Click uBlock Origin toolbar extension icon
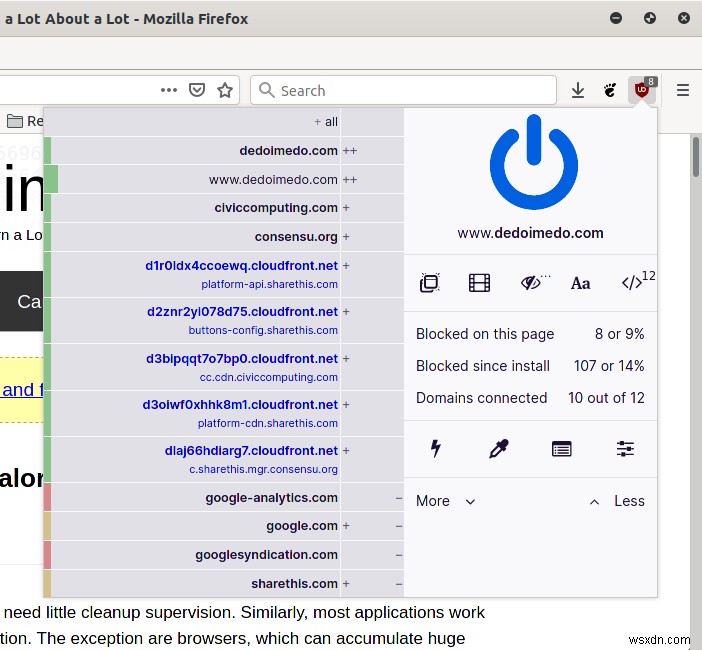702x650 pixels. [642, 90]
